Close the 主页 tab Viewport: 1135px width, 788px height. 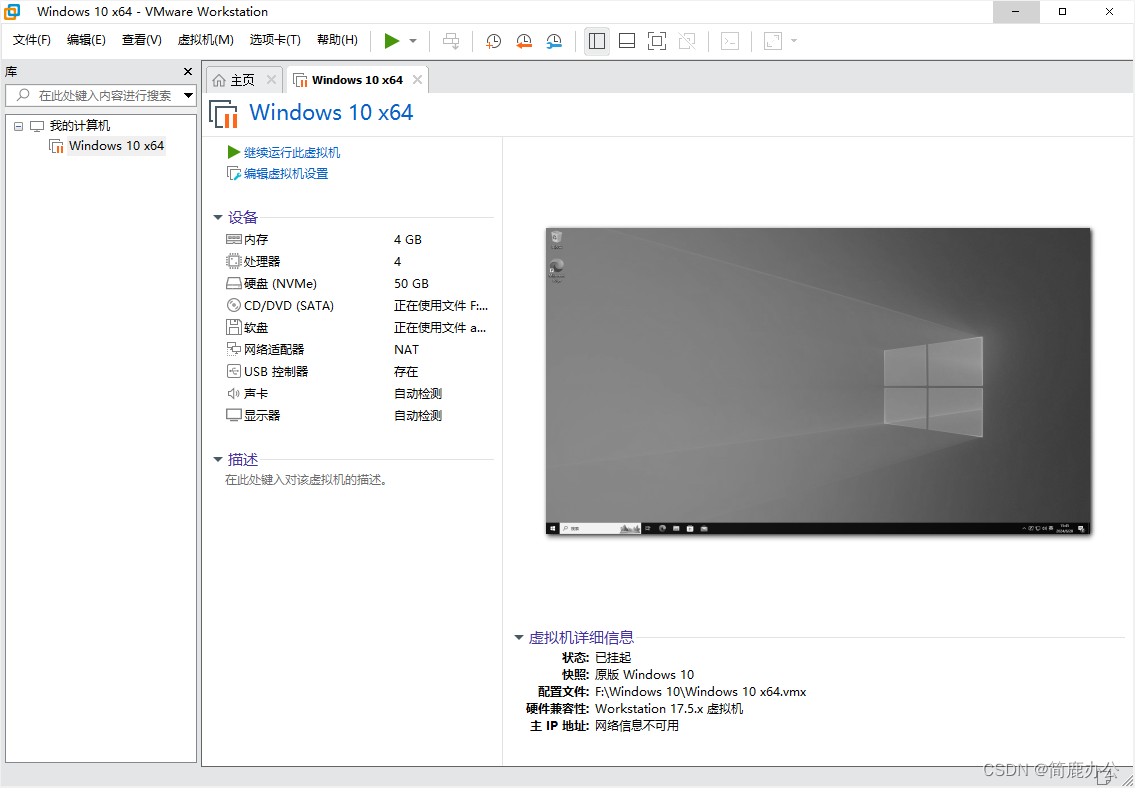[271, 80]
